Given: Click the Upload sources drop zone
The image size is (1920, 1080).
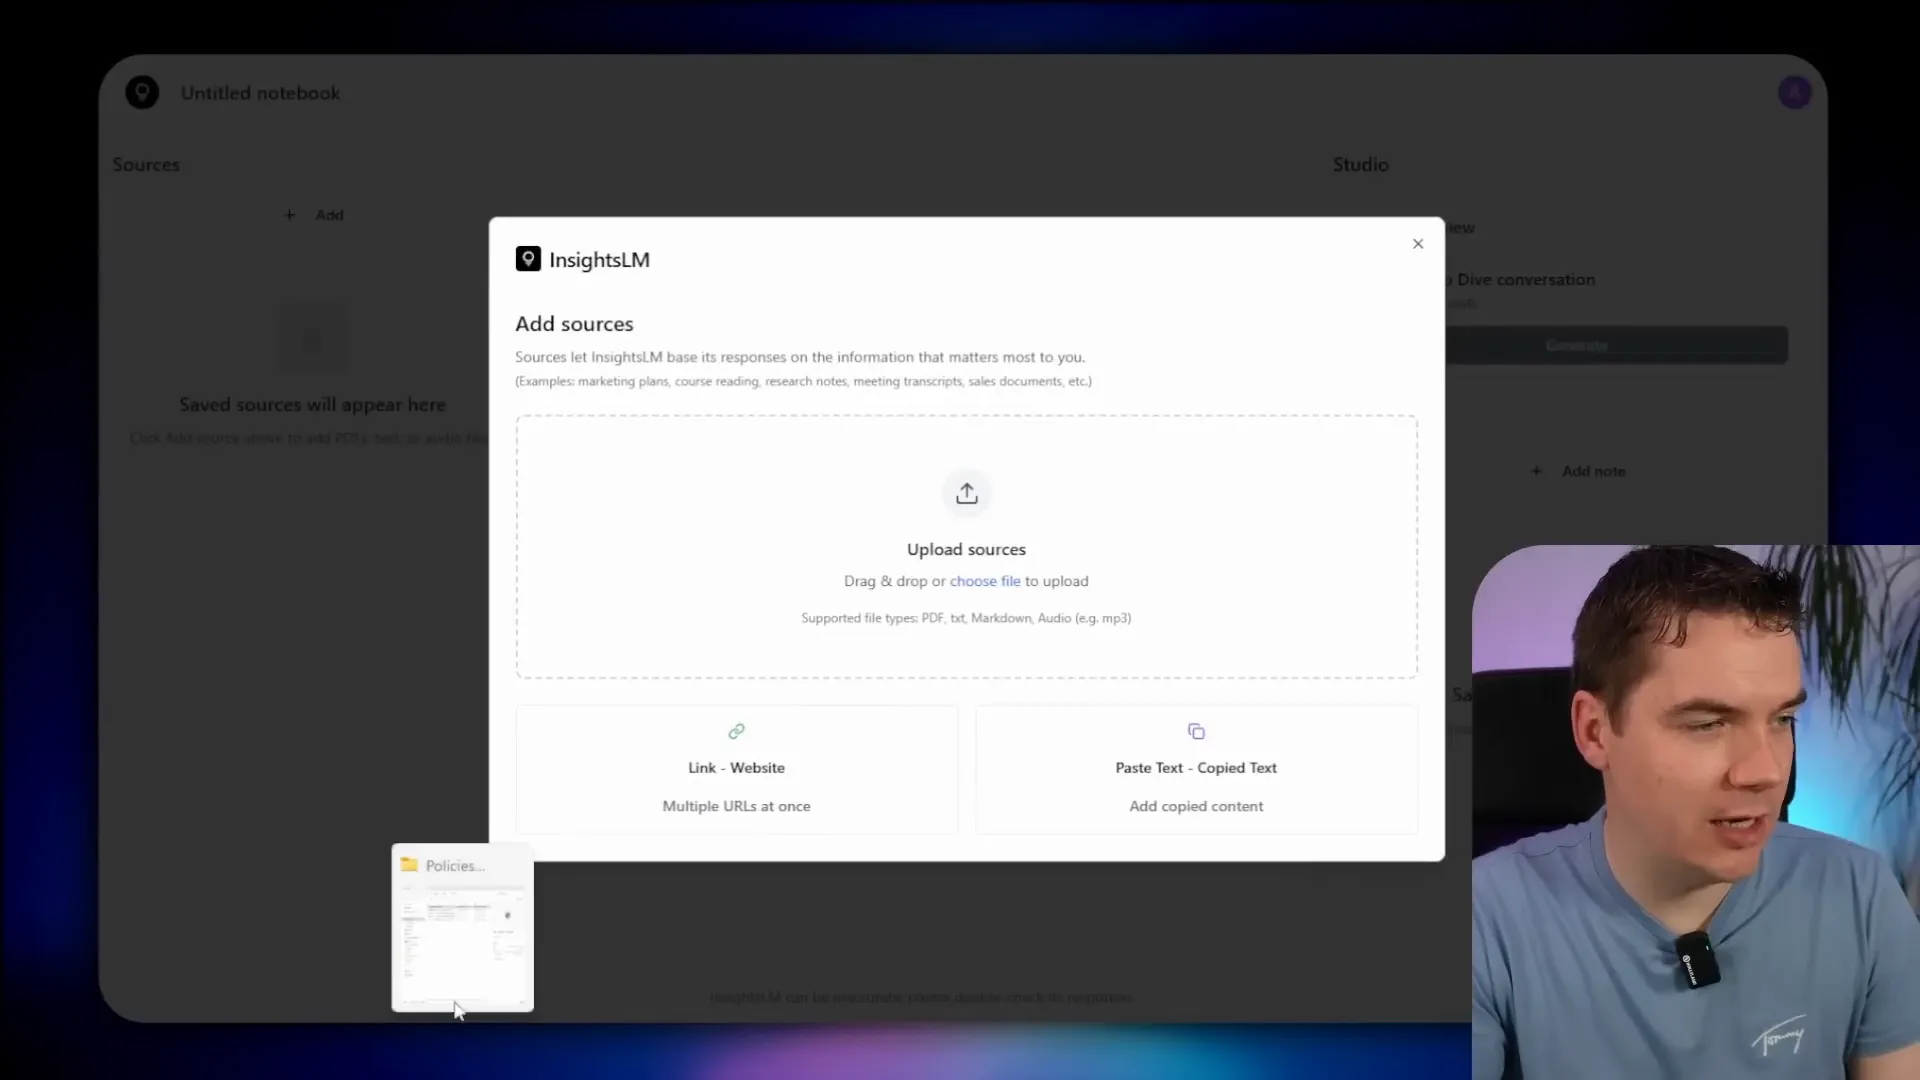Looking at the screenshot, I should click(x=966, y=547).
